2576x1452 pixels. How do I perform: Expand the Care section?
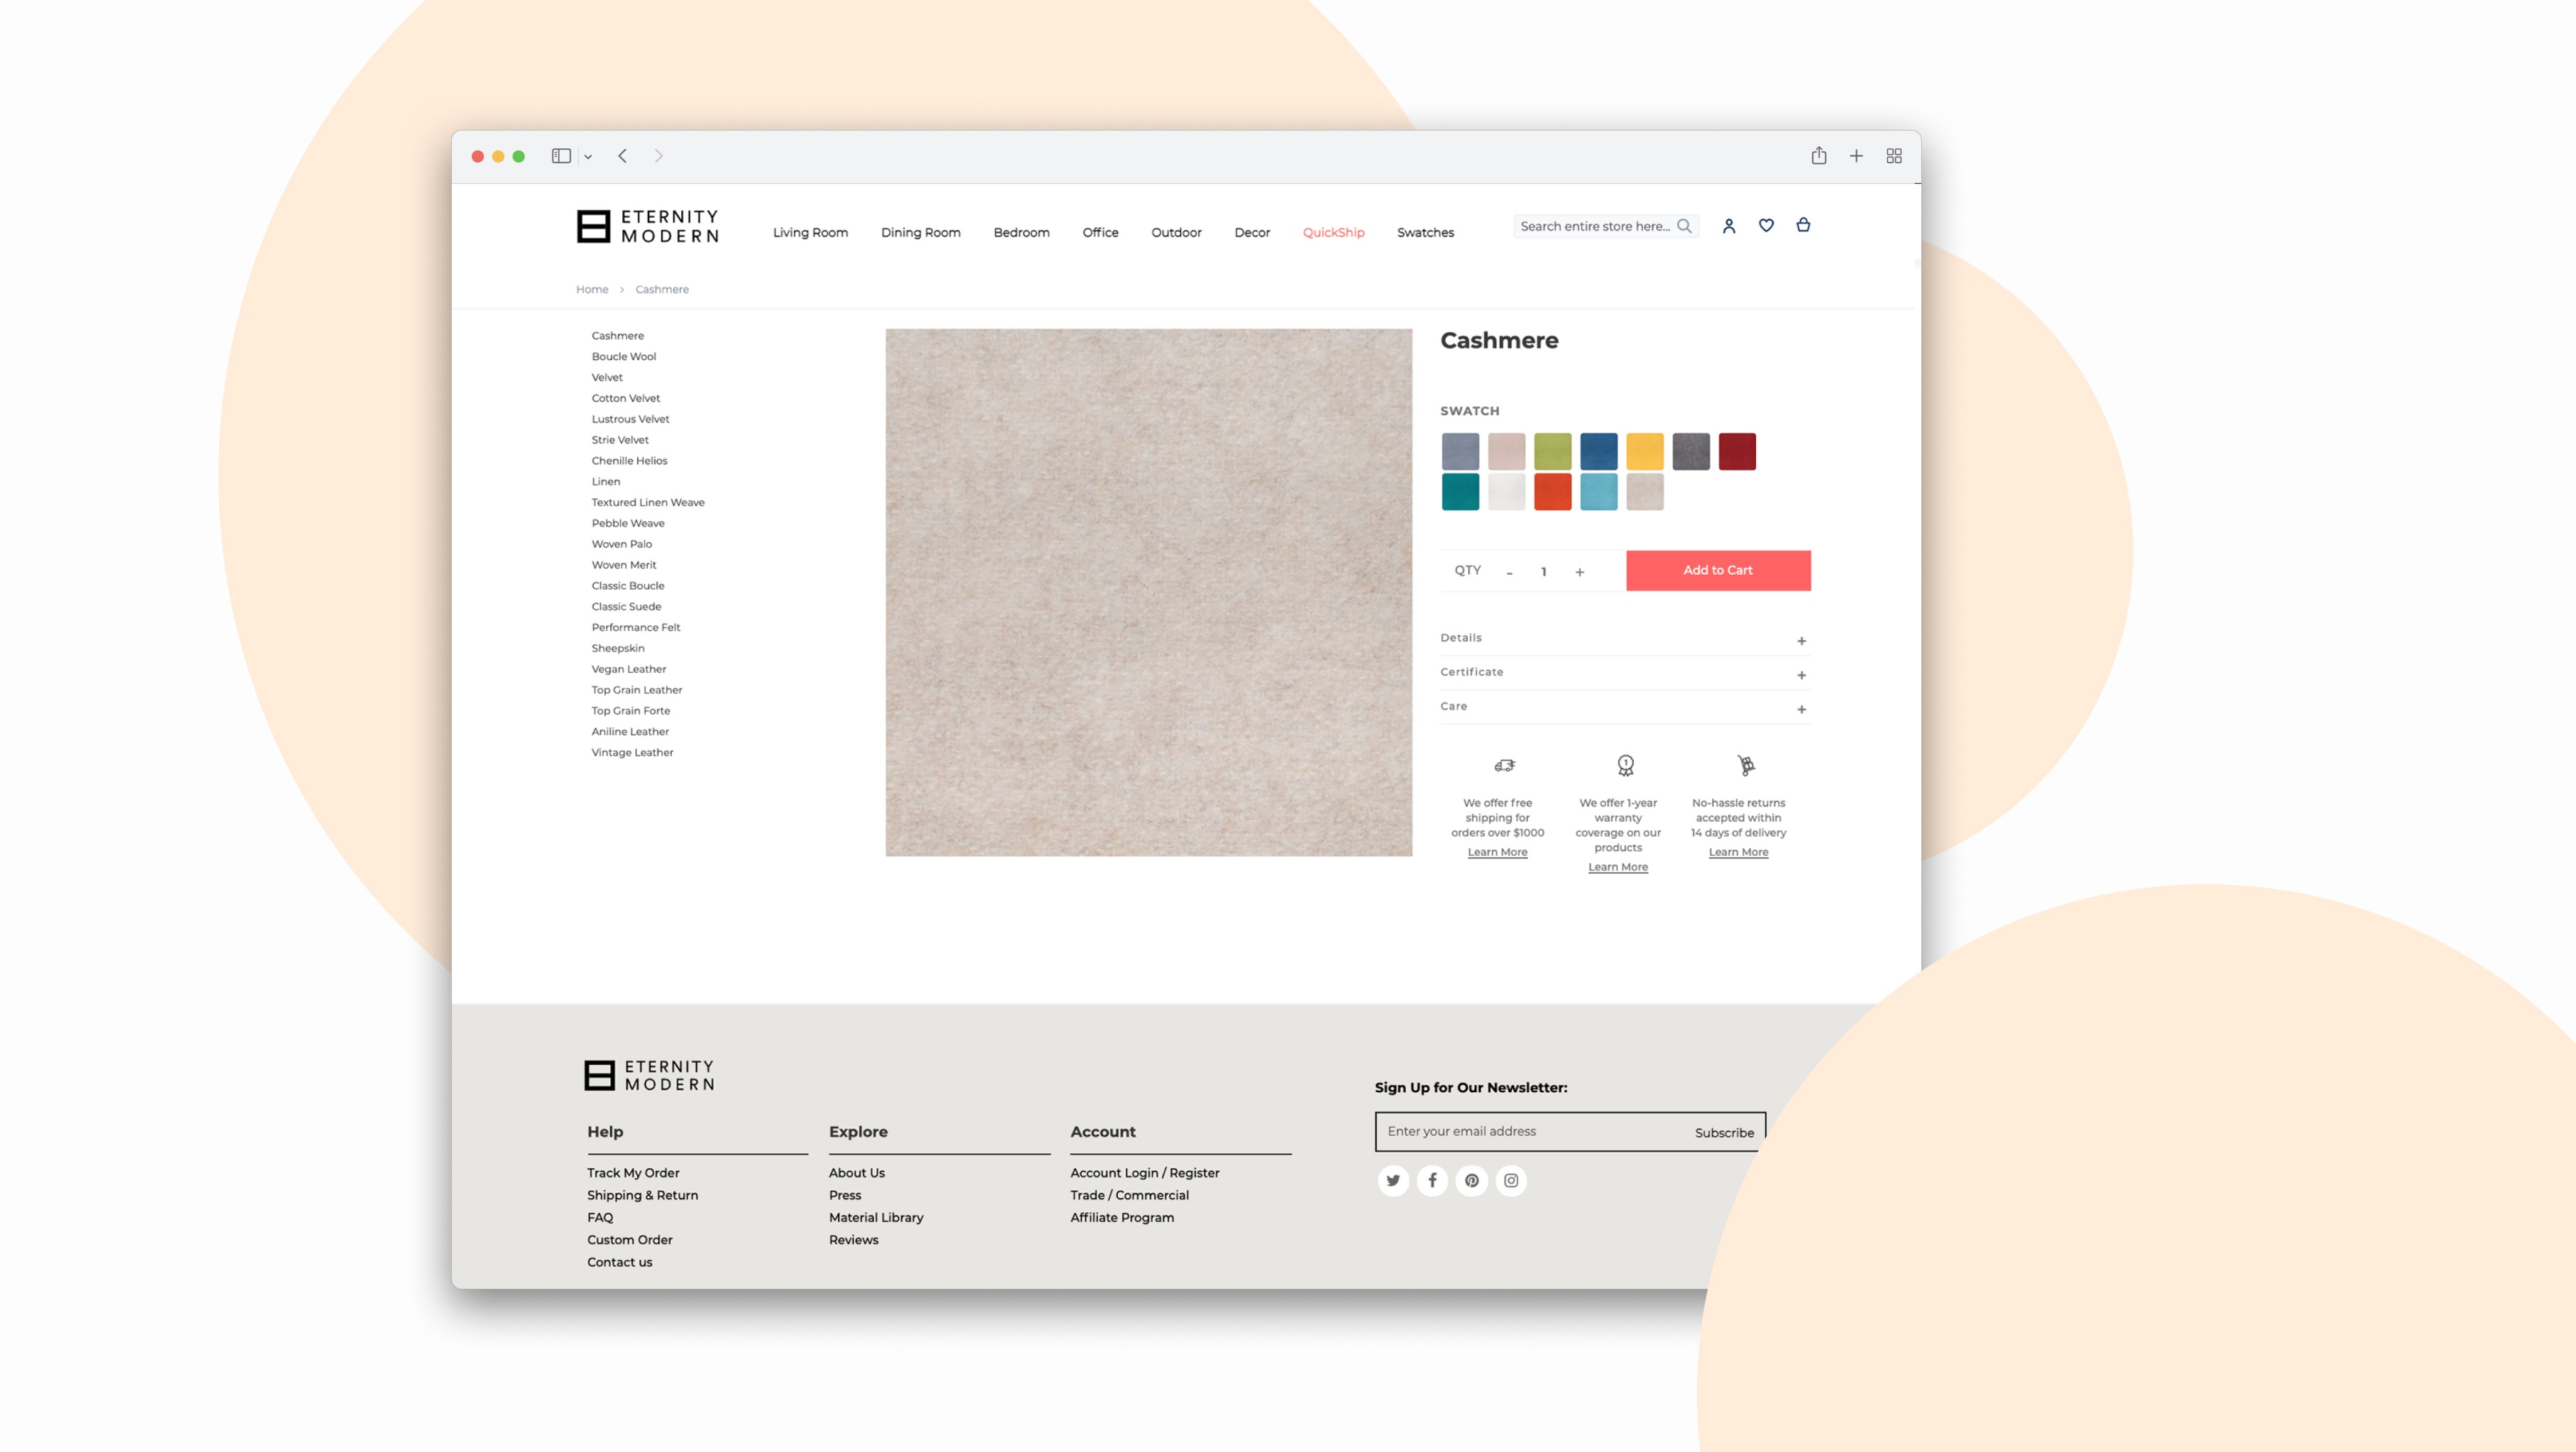[1625, 707]
